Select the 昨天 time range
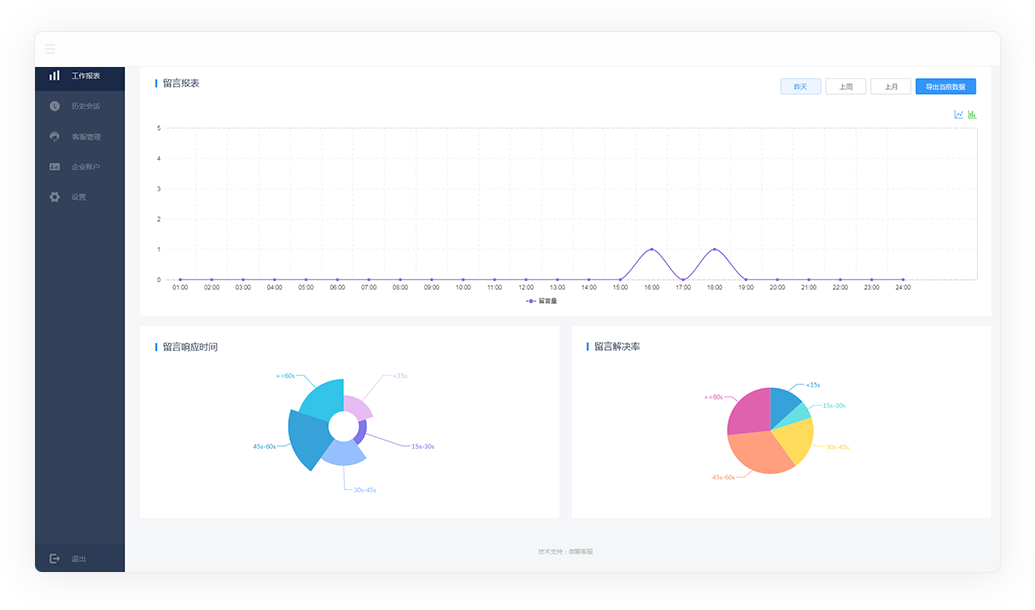This screenshot has width=1035, height=610. click(801, 86)
